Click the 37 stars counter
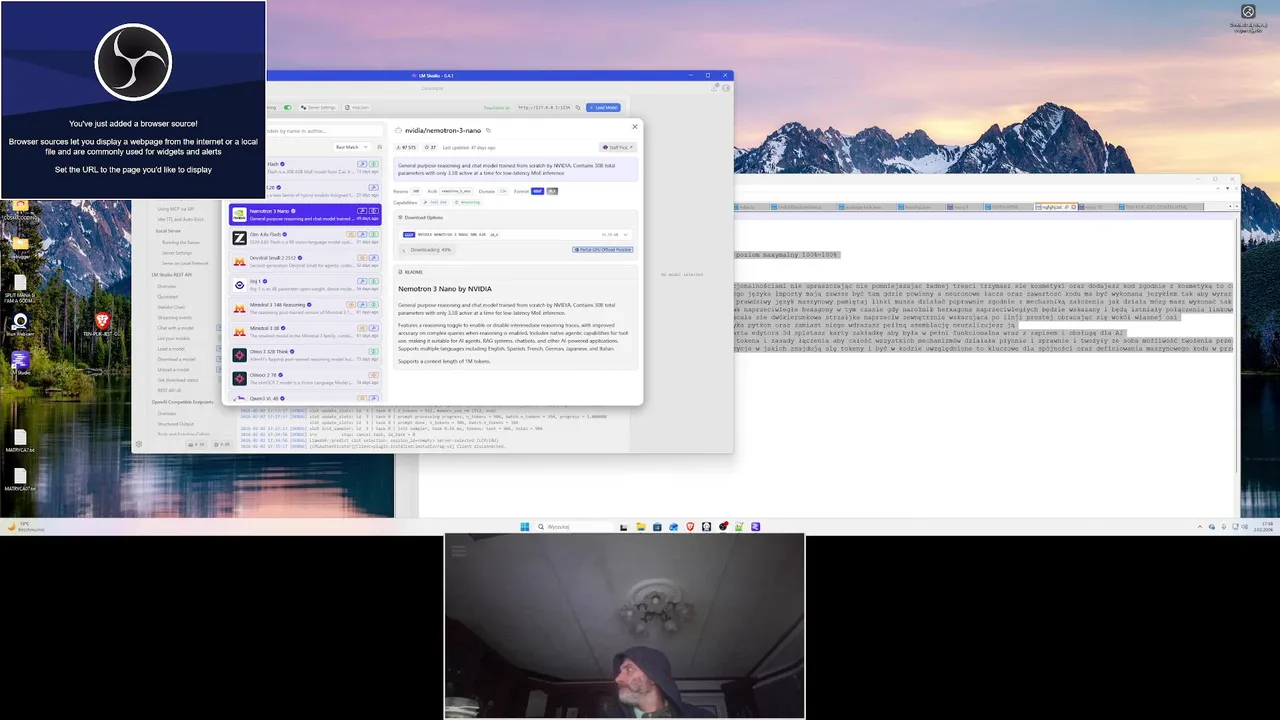 (x=431, y=147)
